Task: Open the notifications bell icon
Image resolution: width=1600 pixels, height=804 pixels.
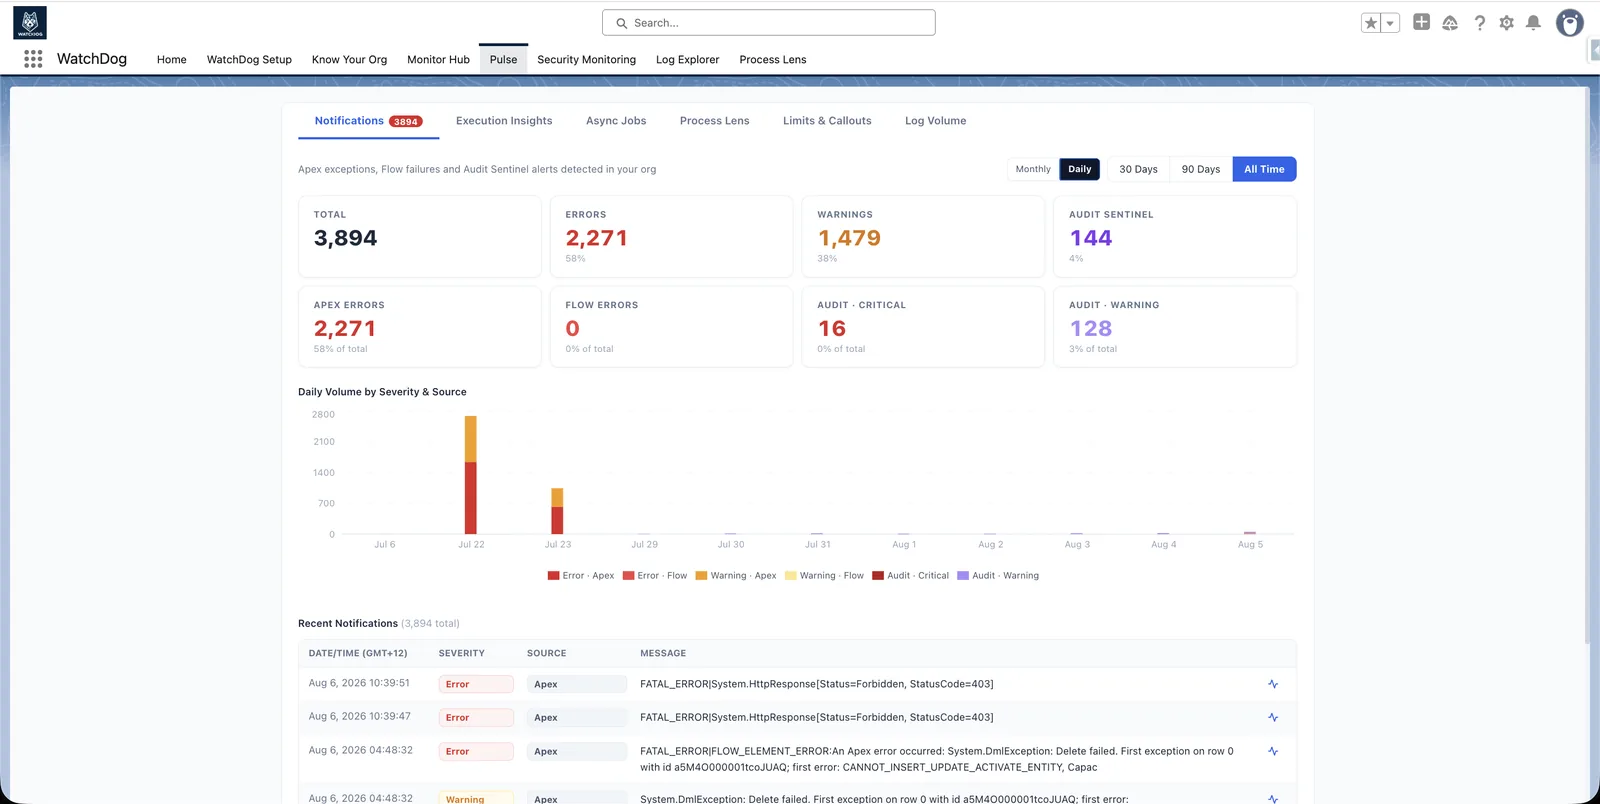Action: pos(1533,22)
